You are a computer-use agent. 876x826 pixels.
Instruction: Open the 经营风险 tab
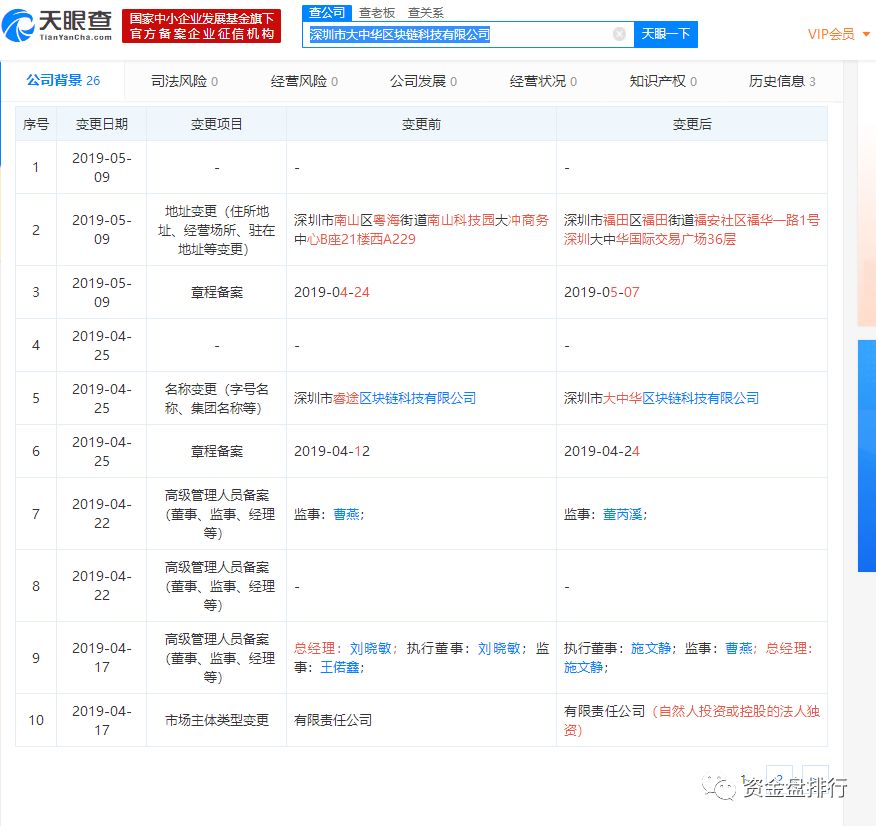[x=304, y=82]
